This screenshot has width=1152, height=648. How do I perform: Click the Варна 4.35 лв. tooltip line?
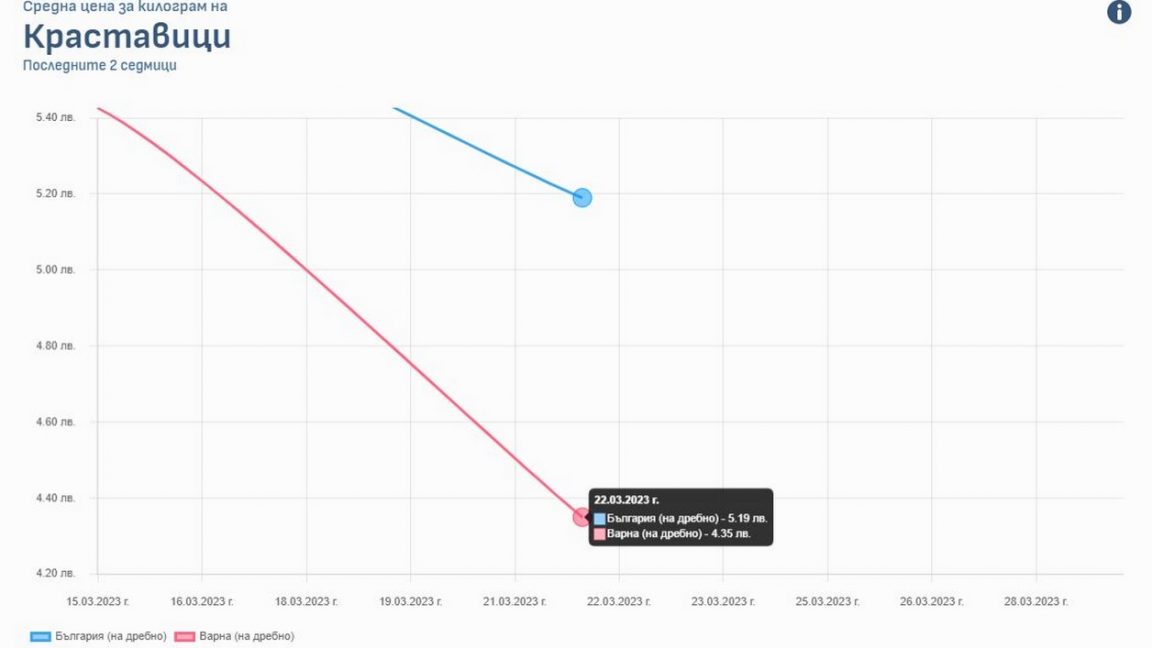point(678,535)
